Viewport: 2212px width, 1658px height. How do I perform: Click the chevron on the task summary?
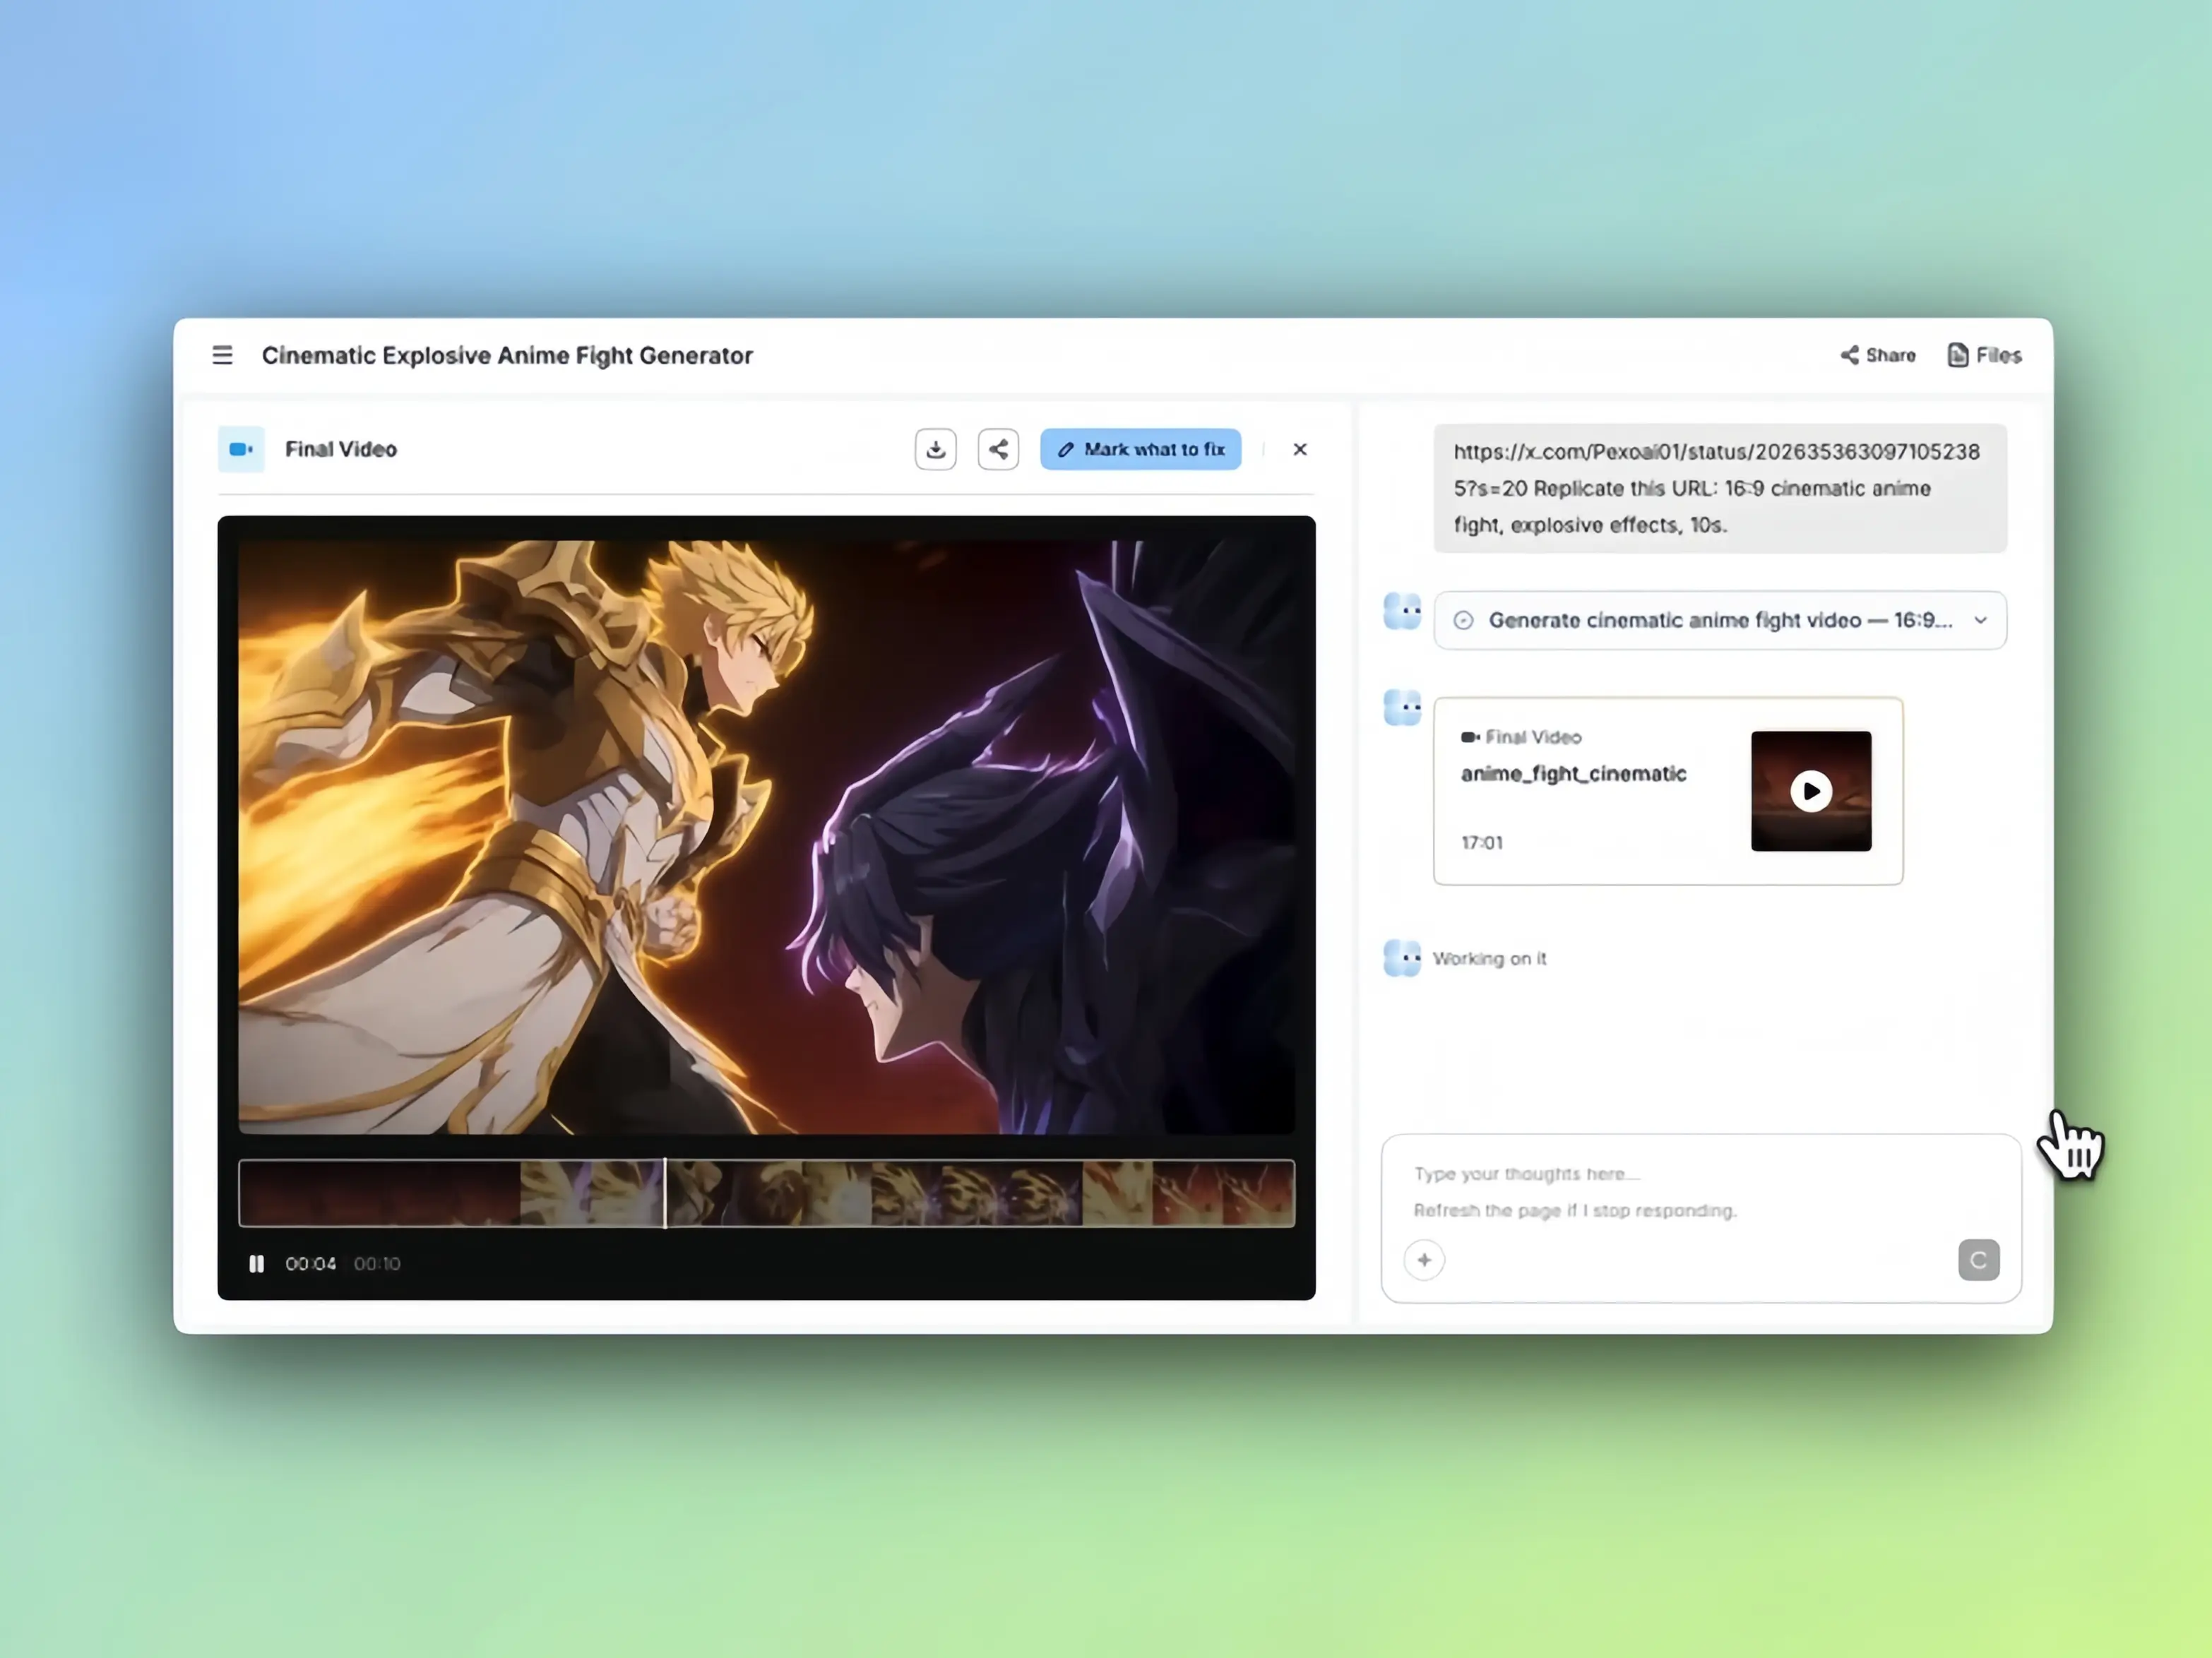(1980, 620)
